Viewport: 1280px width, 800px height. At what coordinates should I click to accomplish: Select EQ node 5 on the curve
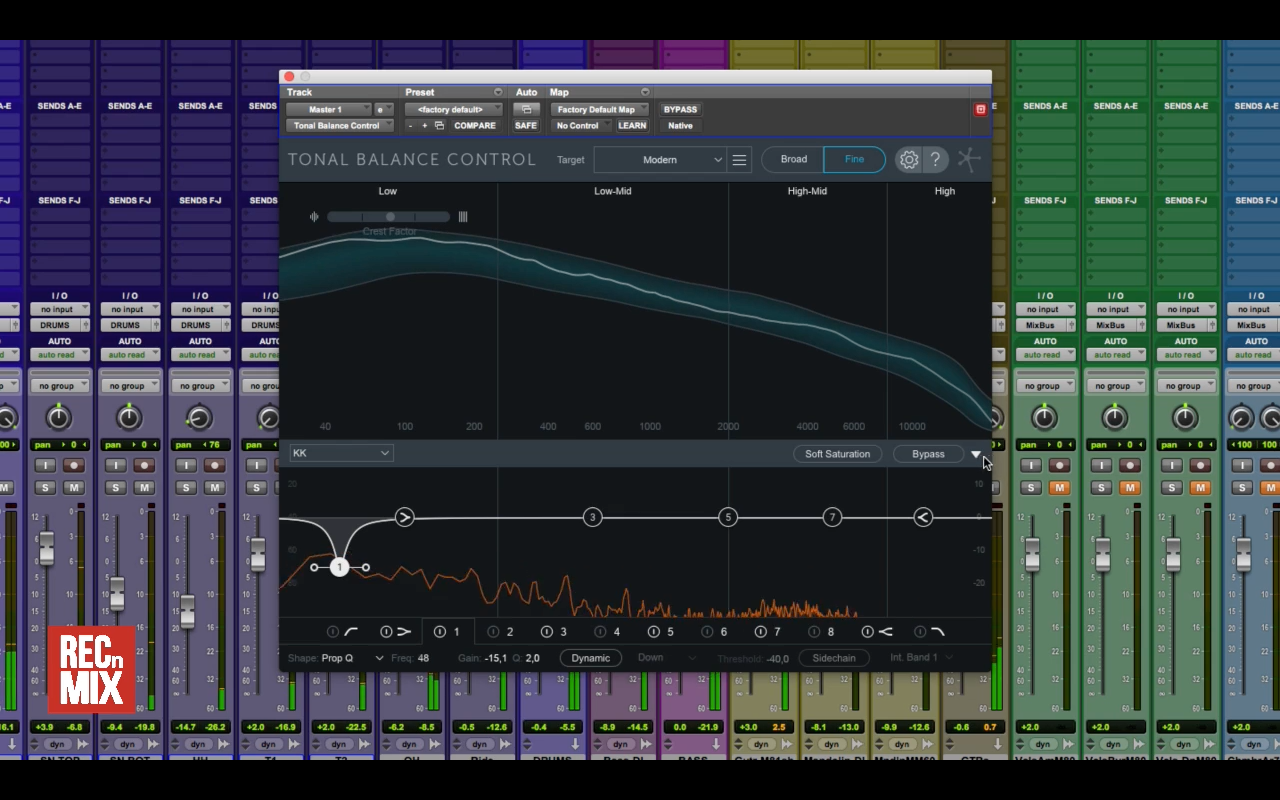tap(728, 517)
